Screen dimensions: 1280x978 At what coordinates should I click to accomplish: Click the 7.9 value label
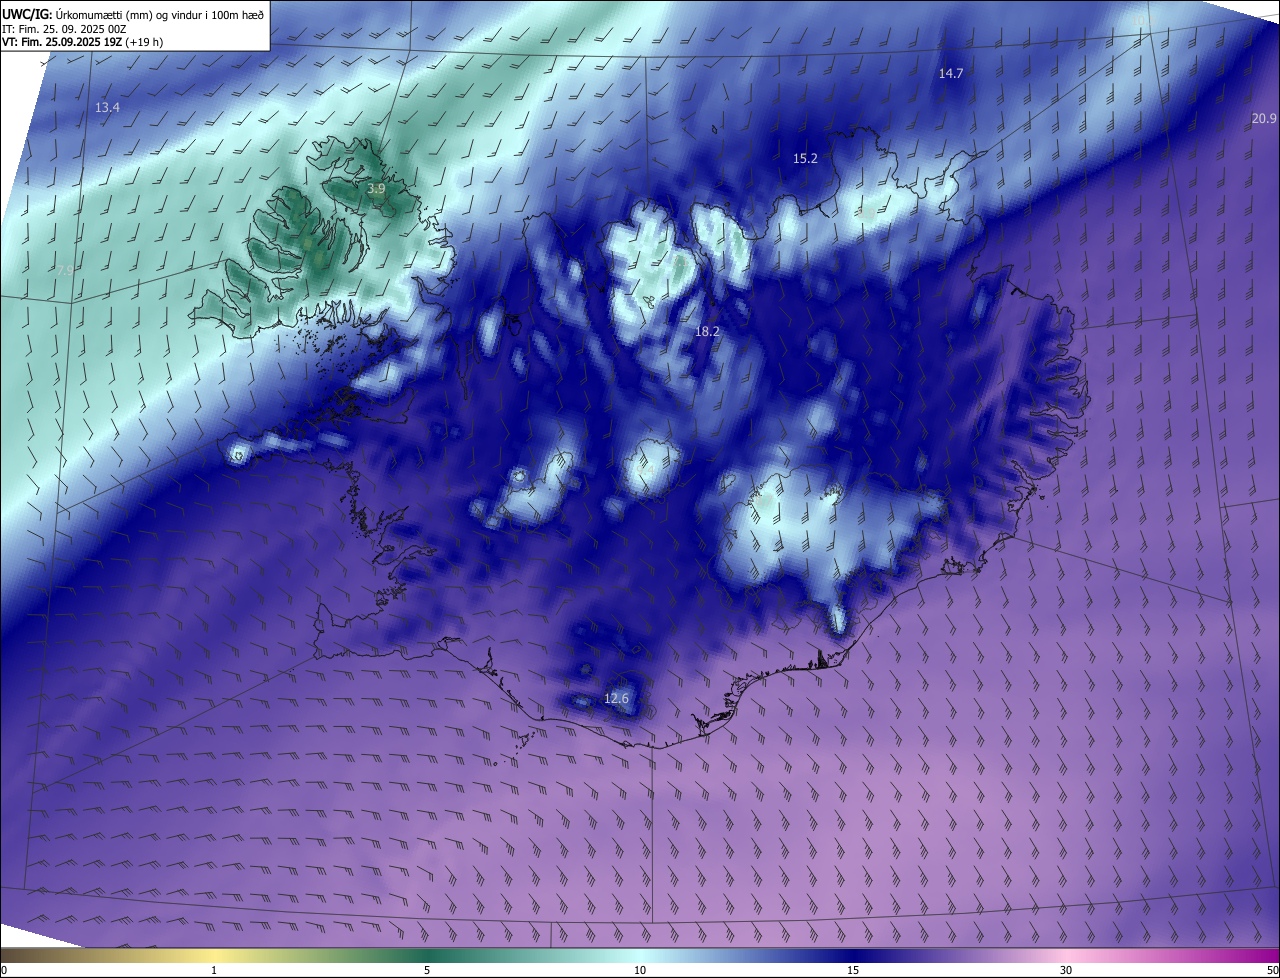coord(64,271)
